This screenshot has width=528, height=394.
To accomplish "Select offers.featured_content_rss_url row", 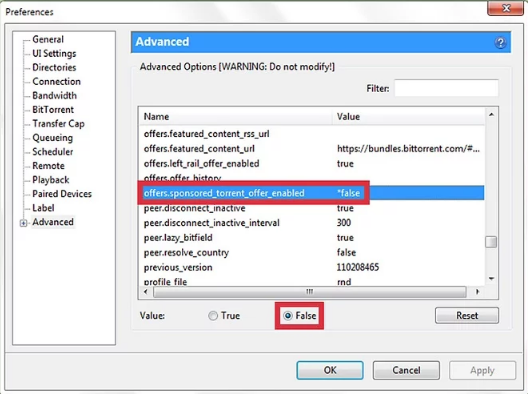I will point(312,134).
